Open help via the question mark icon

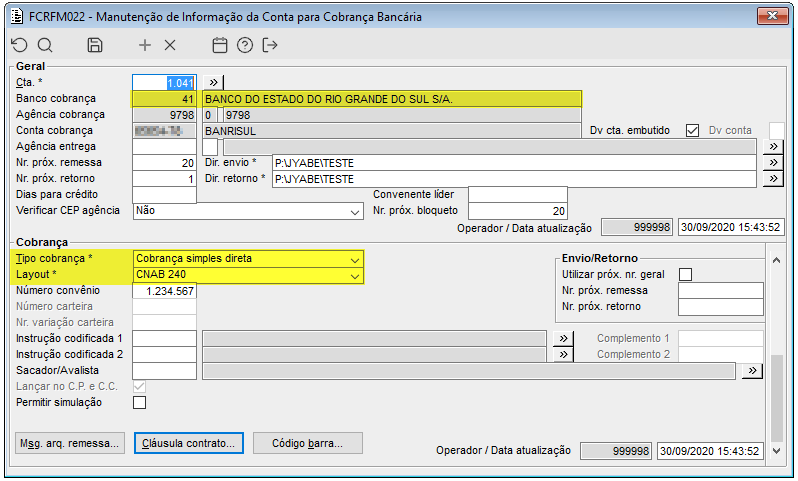245,45
